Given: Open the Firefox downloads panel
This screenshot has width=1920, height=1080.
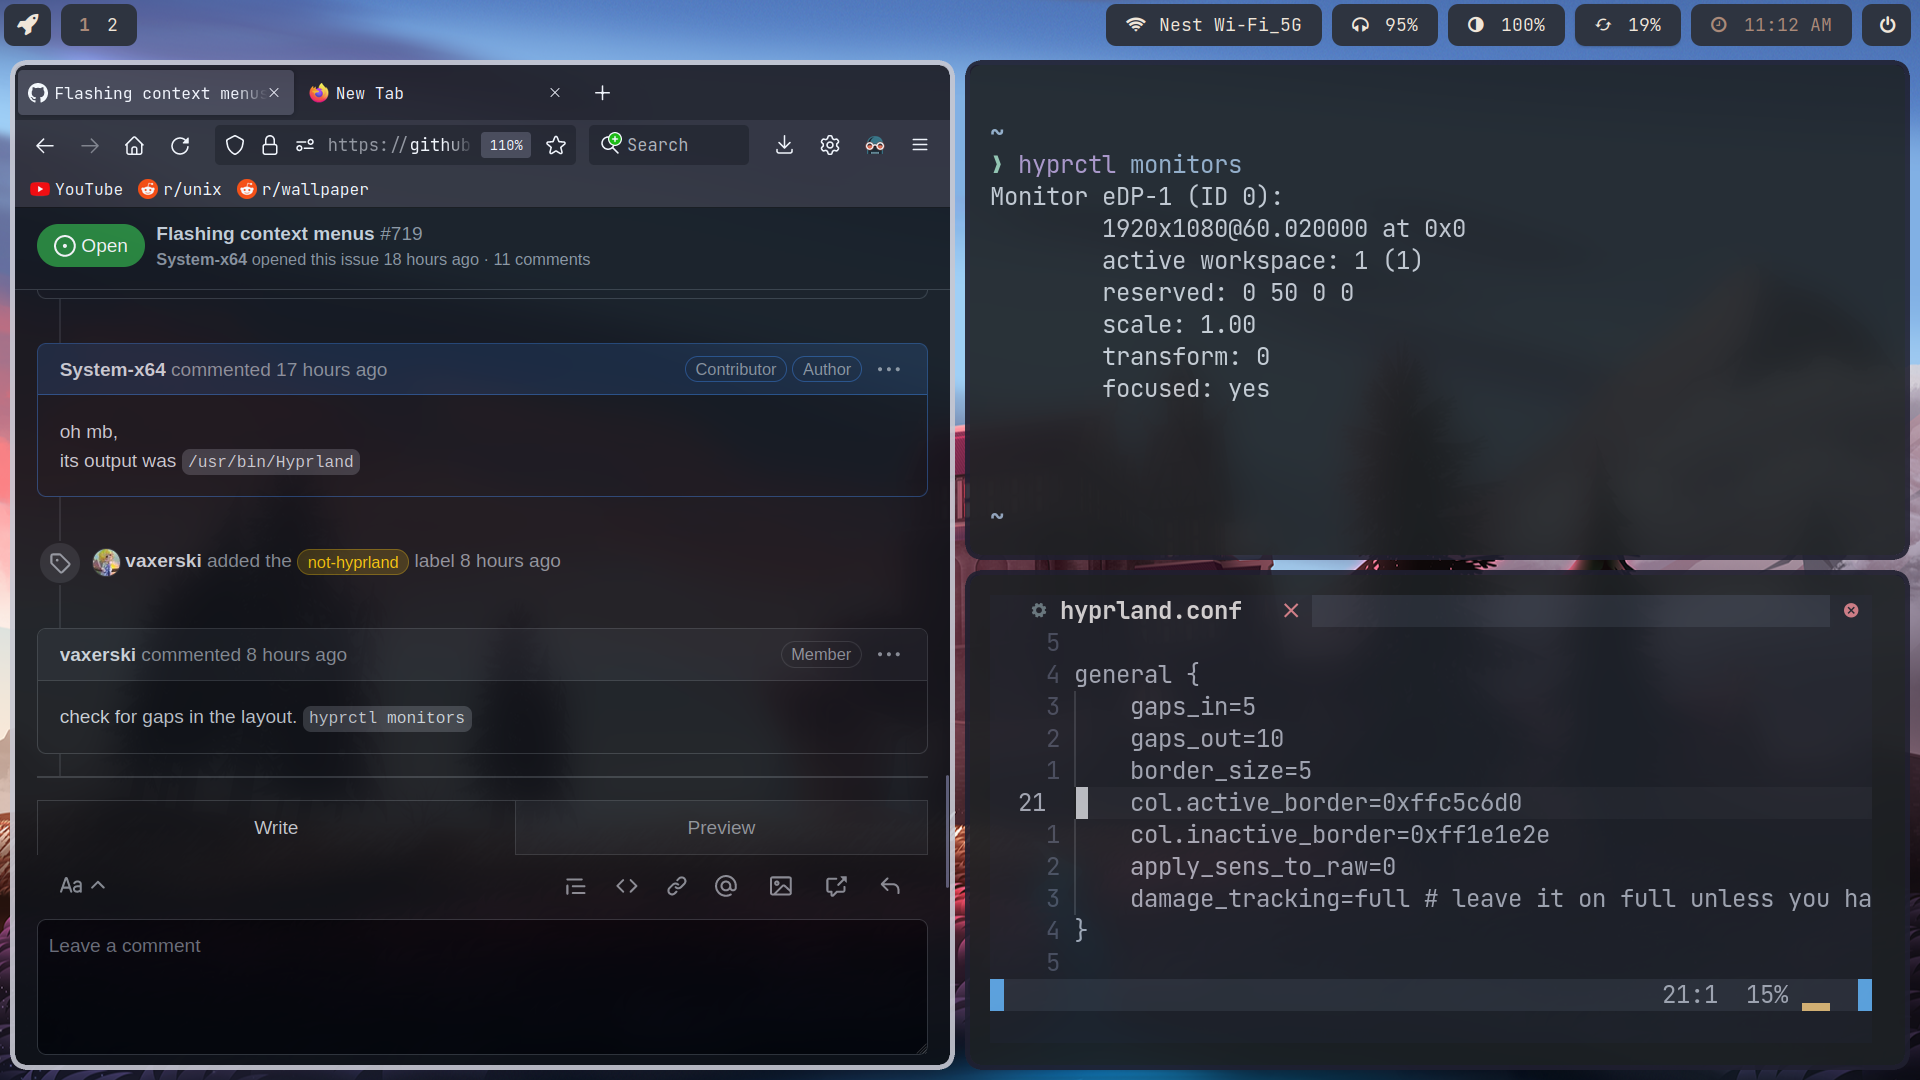Looking at the screenshot, I should [x=784, y=146].
